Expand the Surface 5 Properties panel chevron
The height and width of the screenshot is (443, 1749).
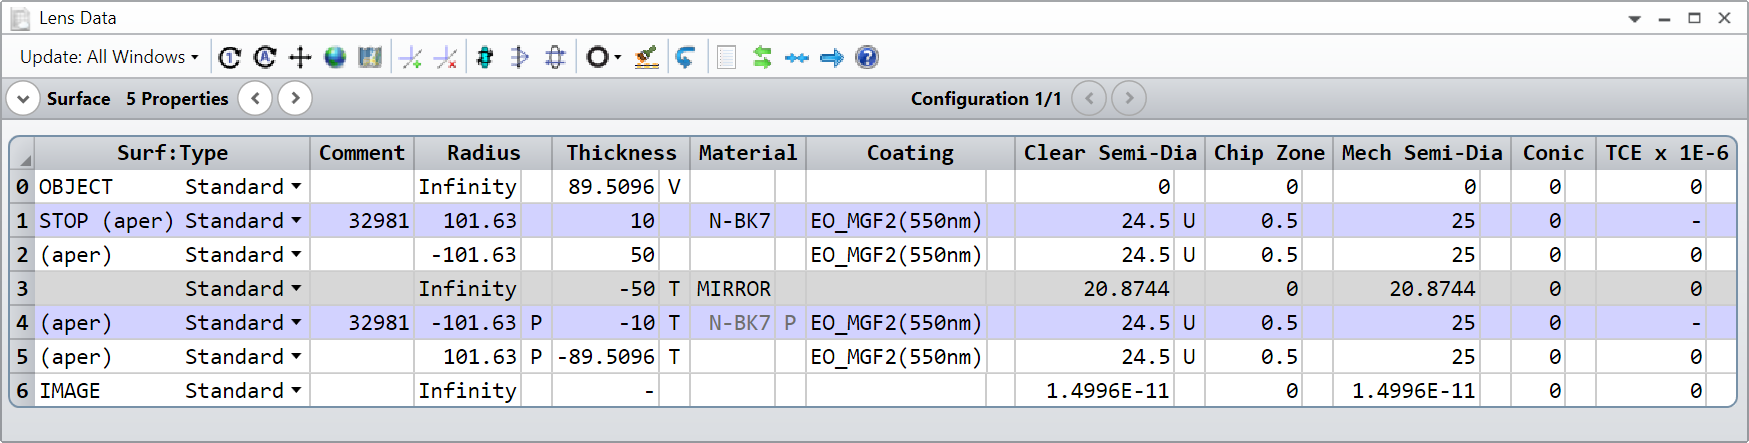(x=23, y=98)
